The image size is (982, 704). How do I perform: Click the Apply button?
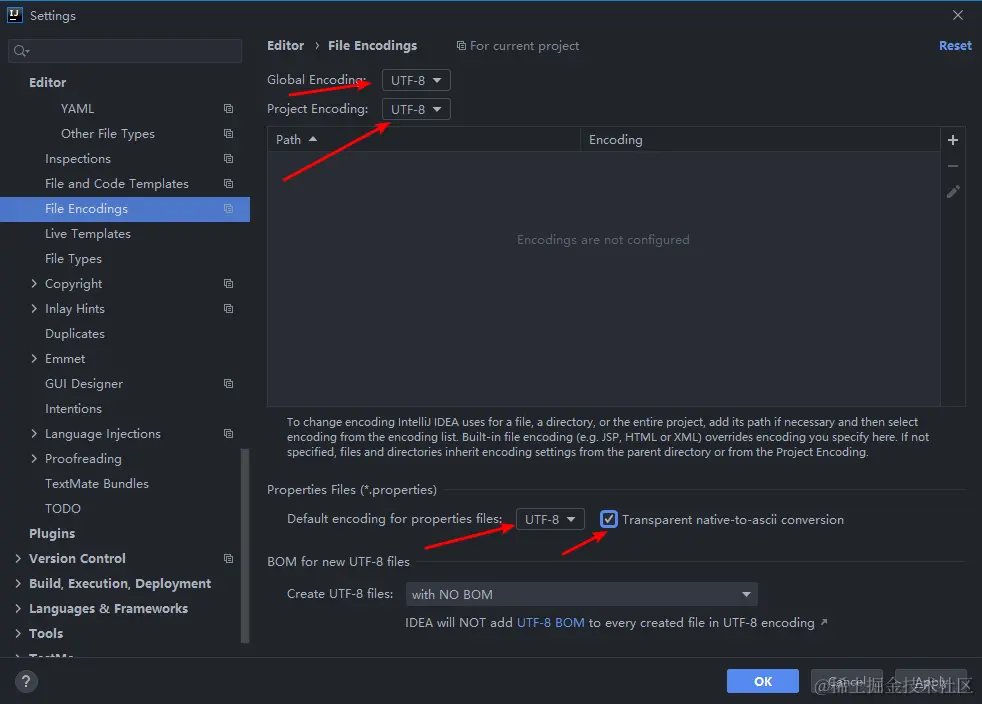pos(931,681)
